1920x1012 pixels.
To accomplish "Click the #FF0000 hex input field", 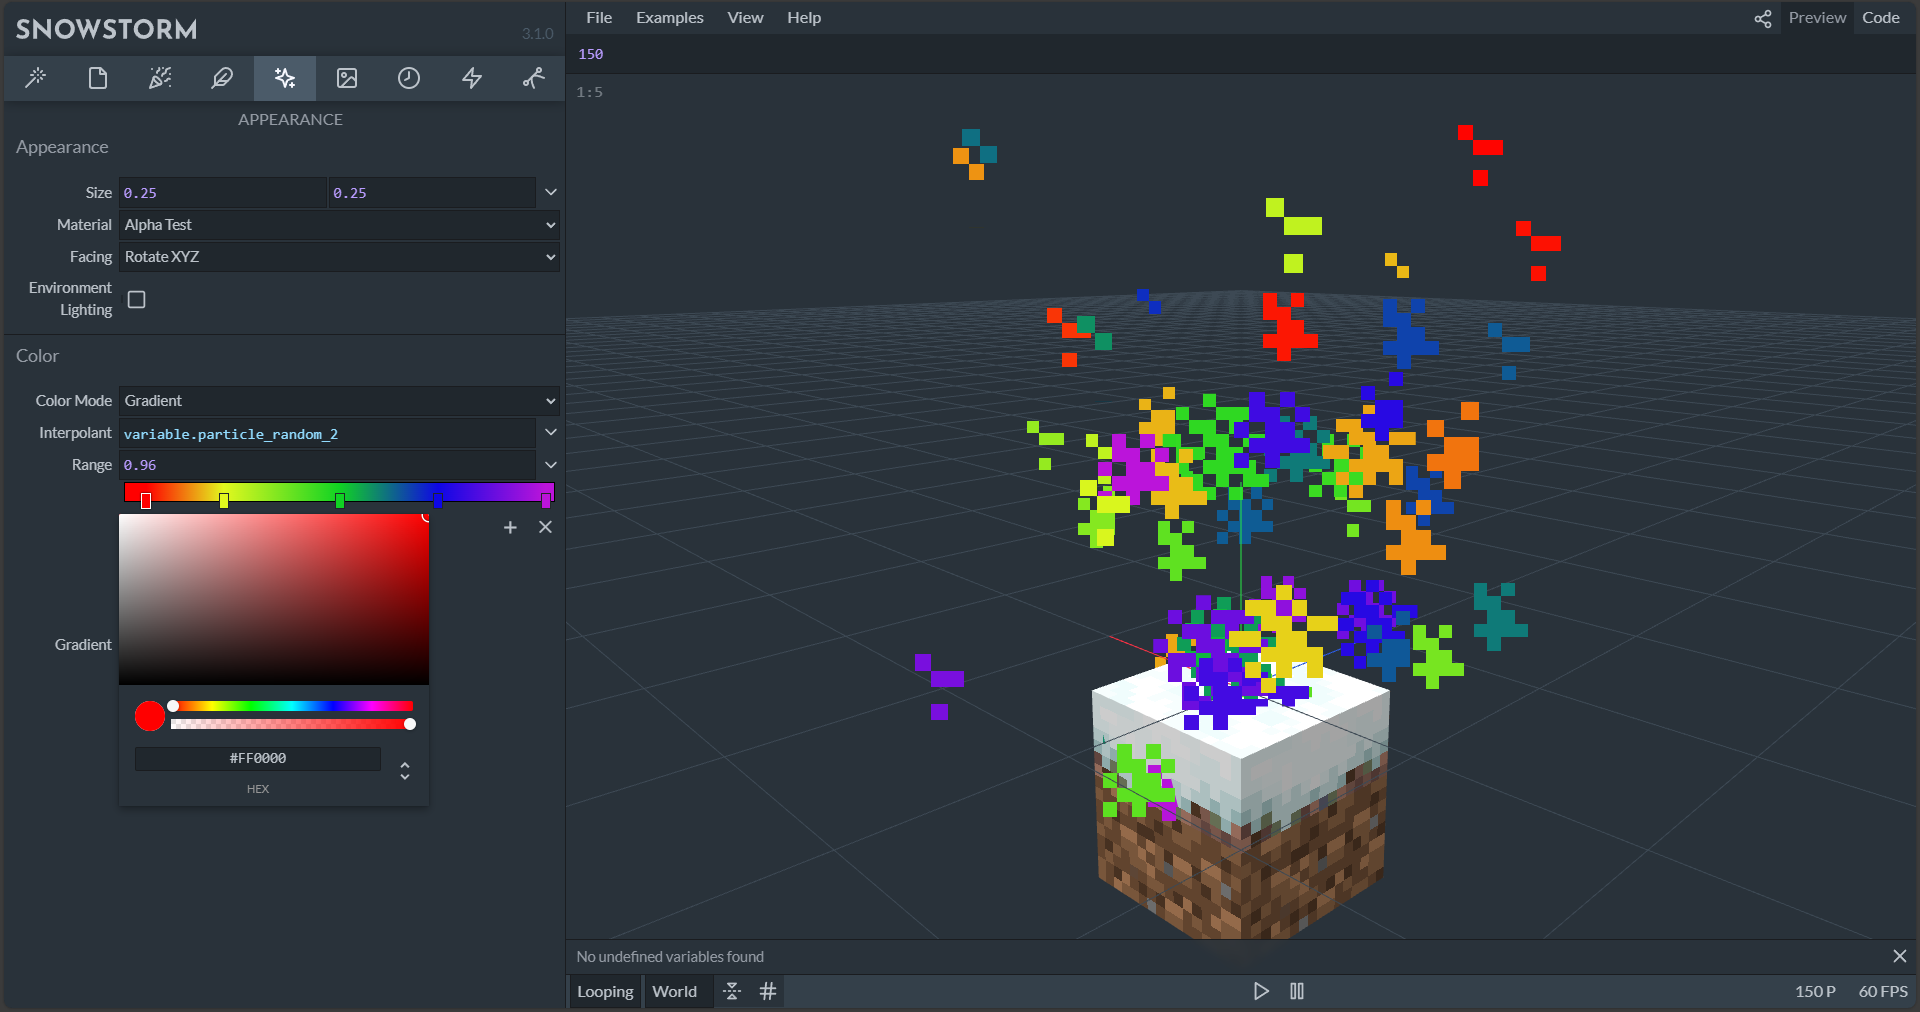I will 258,759.
